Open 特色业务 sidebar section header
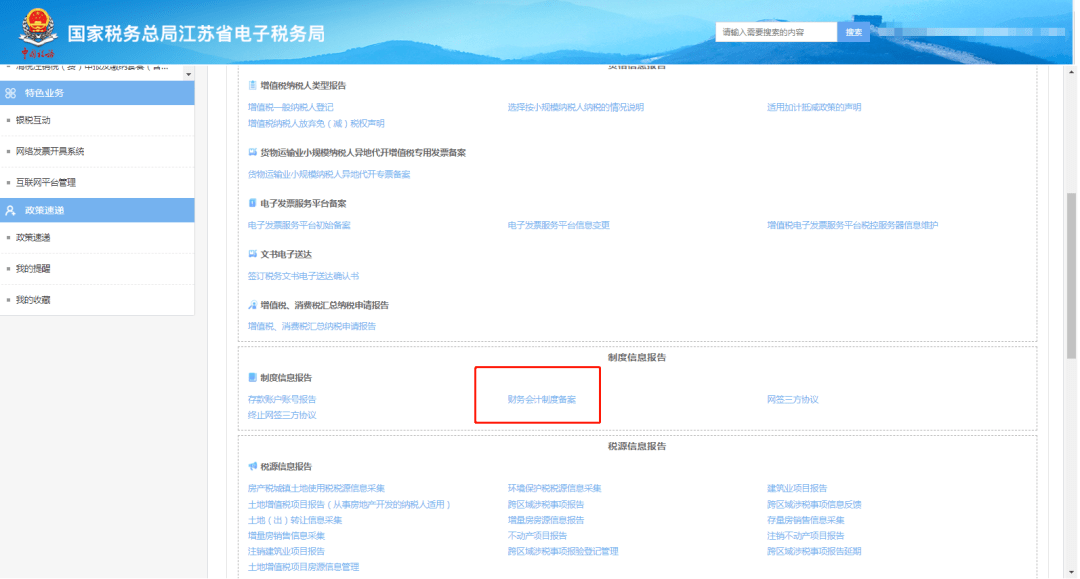This screenshot has height=579, width=1080. click(x=97, y=93)
